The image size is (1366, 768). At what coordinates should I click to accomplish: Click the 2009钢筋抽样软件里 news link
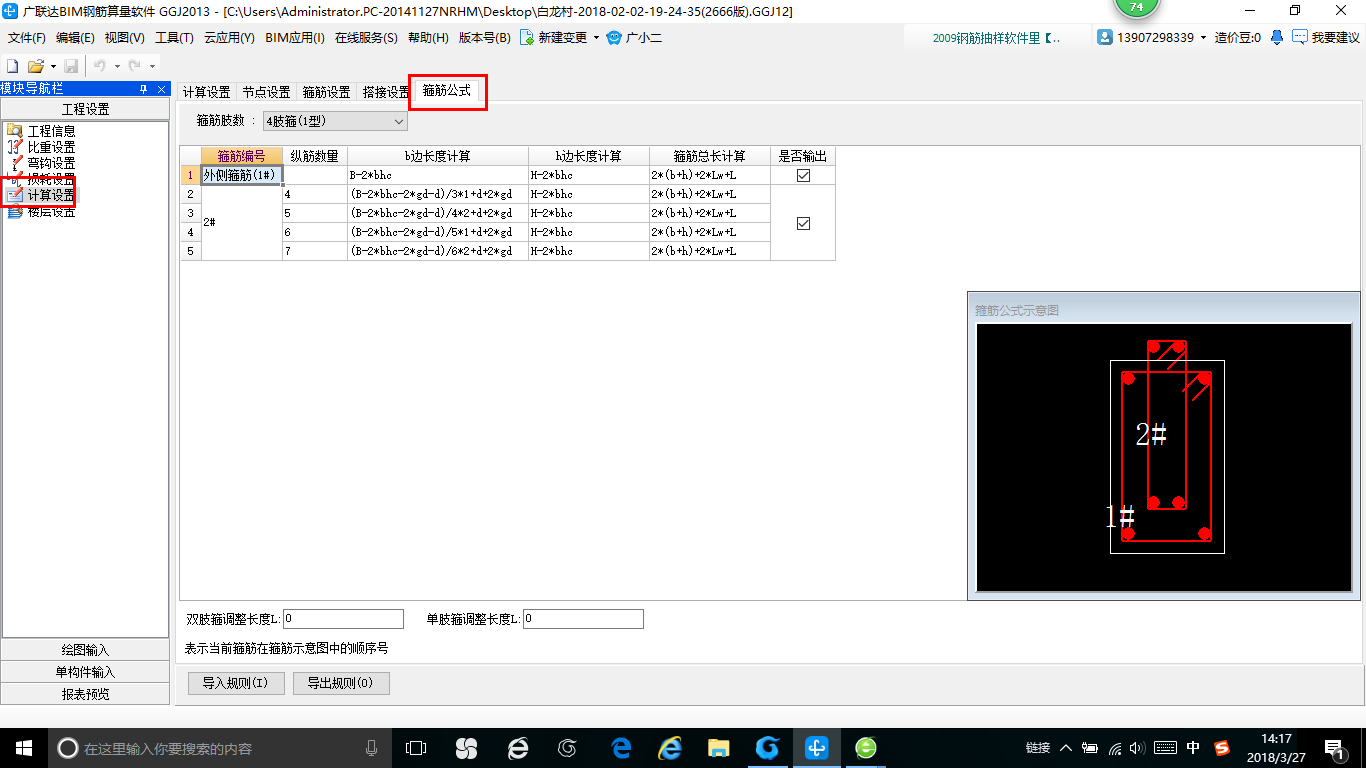(x=997, y=37)
